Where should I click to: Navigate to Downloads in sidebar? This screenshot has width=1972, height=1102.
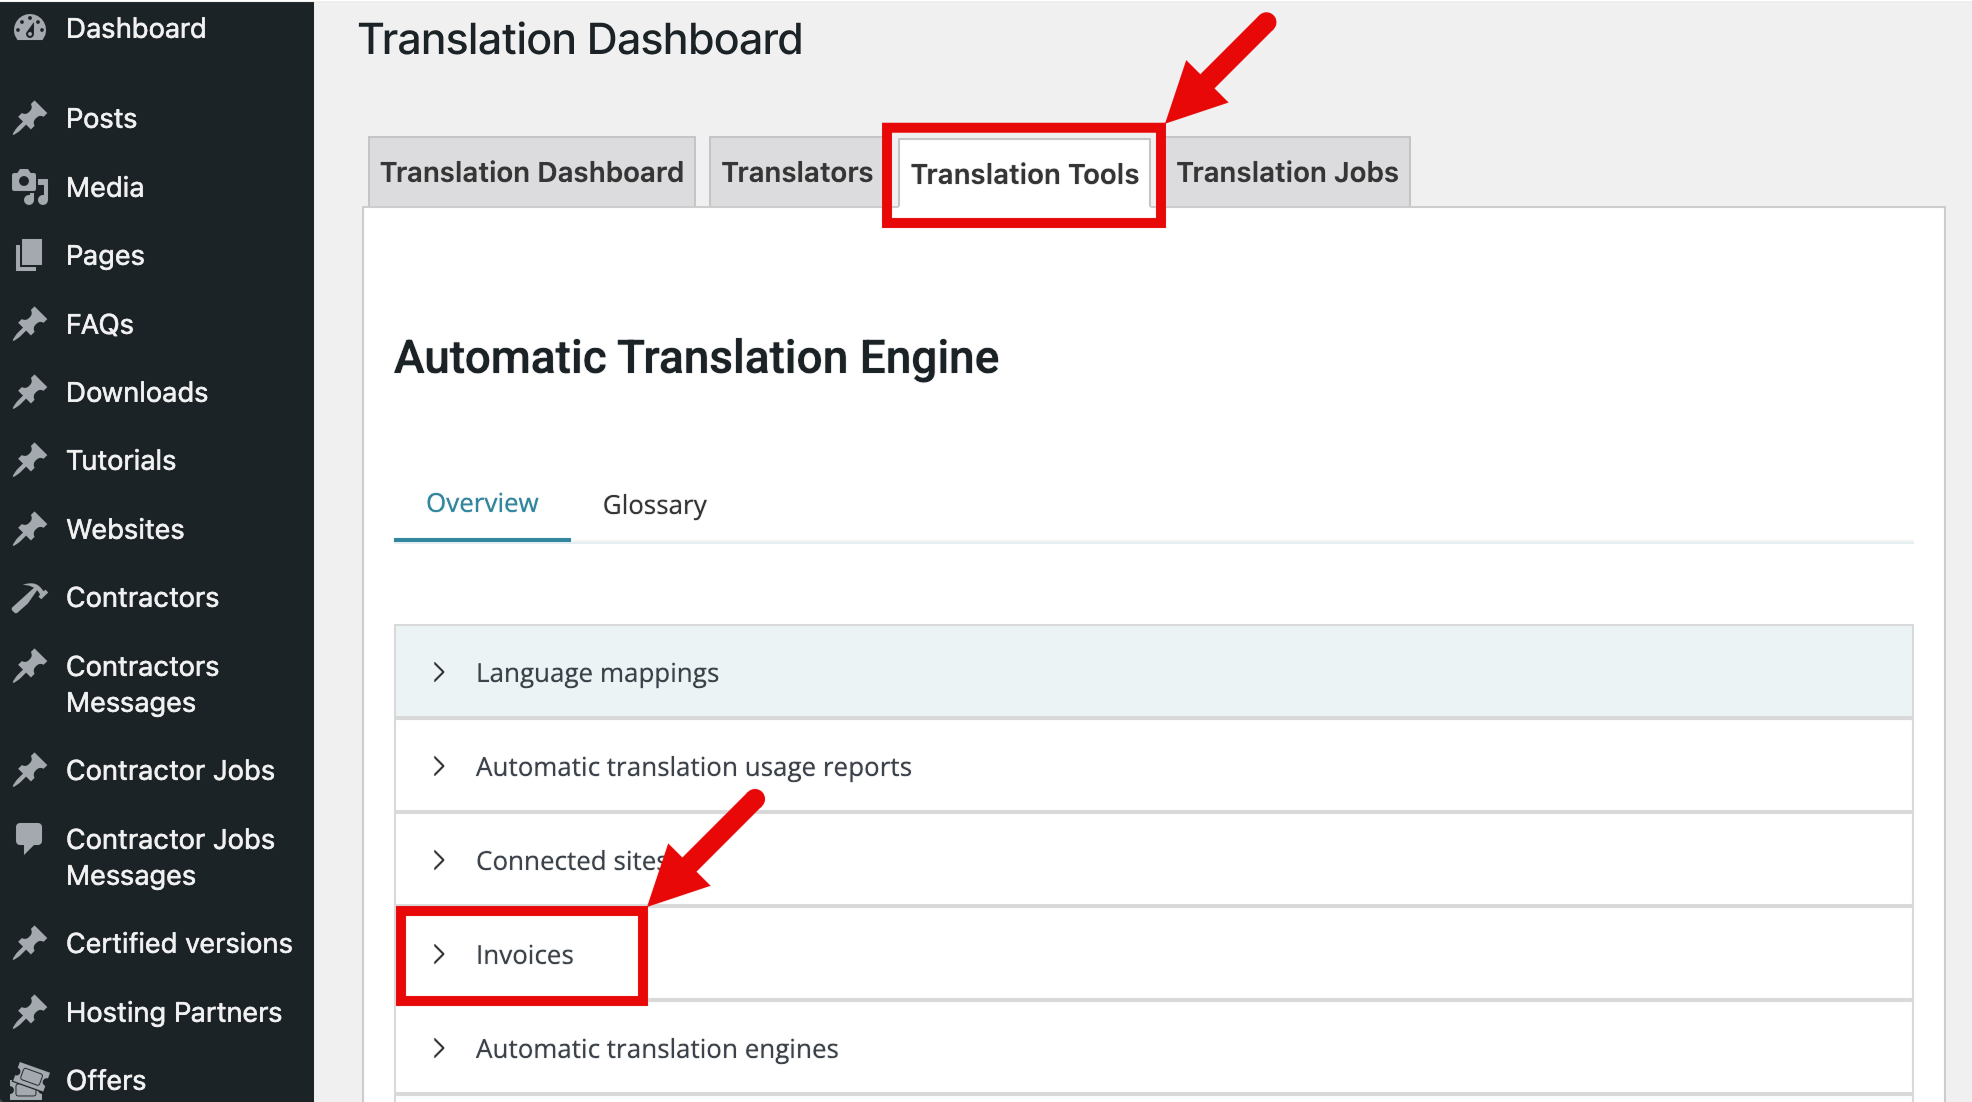[137, 392]
